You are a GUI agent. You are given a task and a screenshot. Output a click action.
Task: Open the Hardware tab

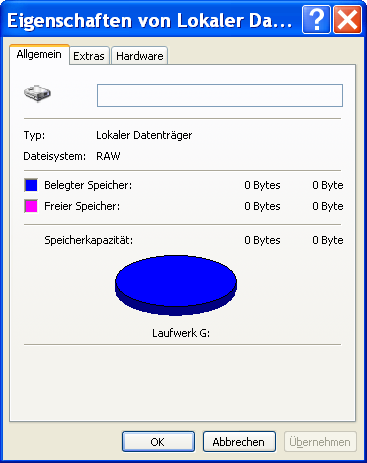click(x=139, y=56)
